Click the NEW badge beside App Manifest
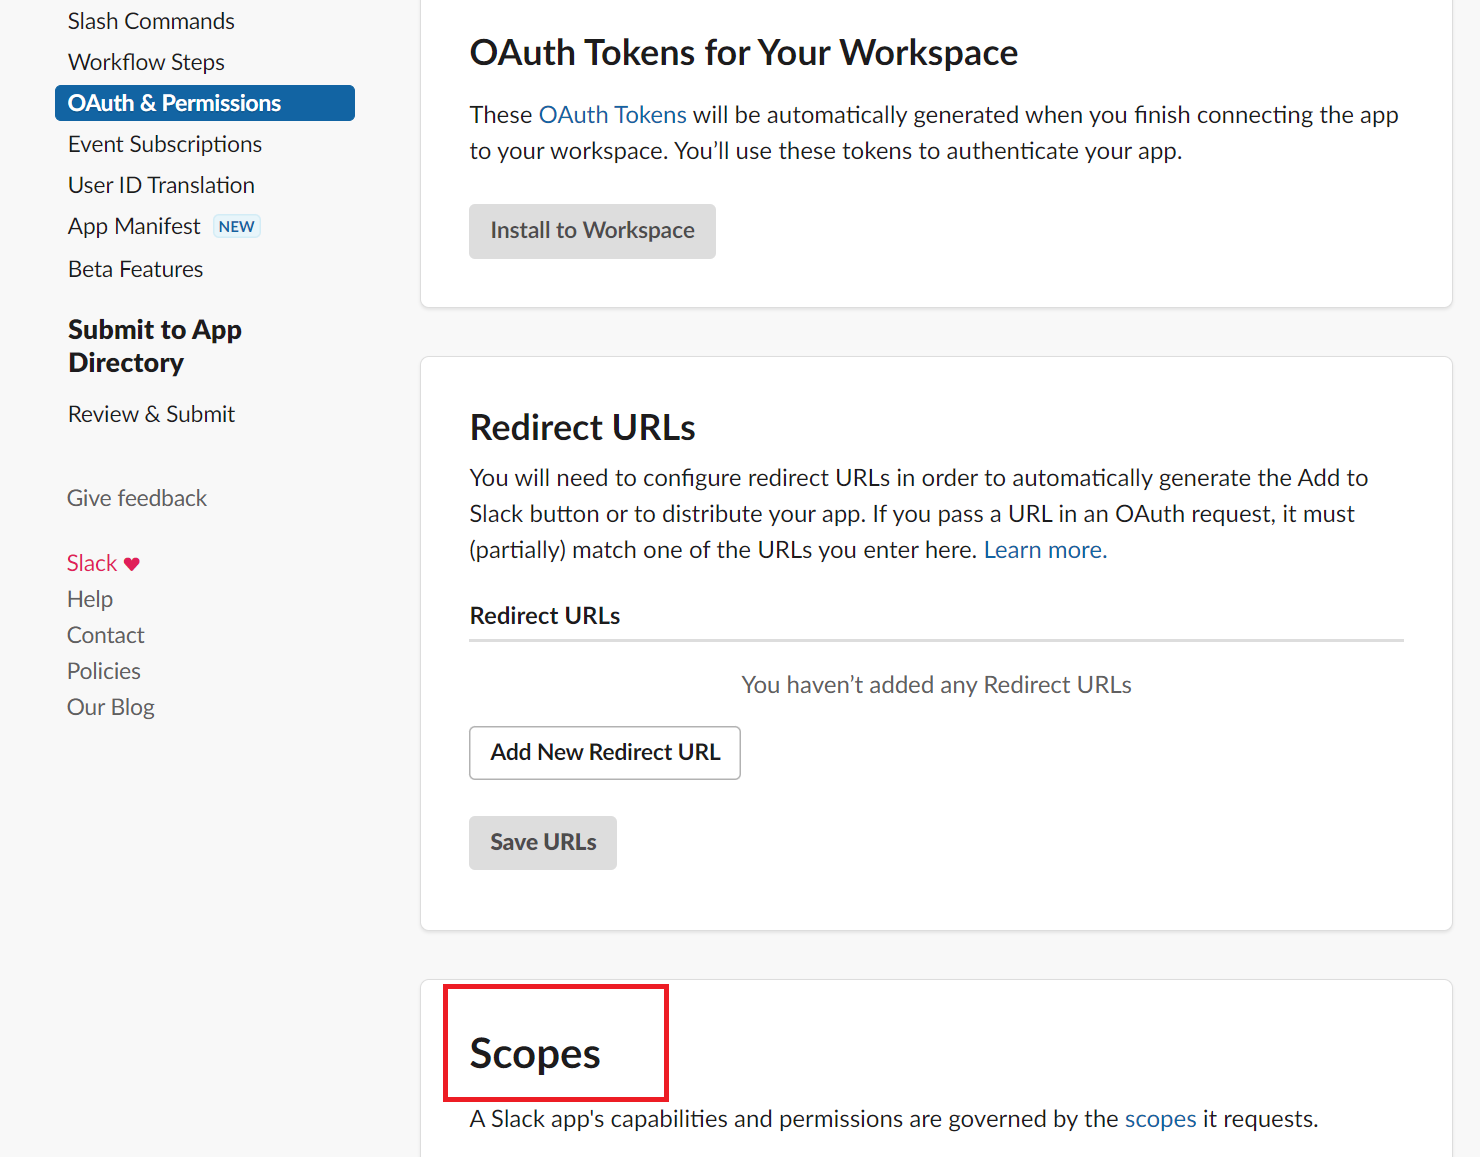This screenshot has height=1157, width=1480. [237, 226]
